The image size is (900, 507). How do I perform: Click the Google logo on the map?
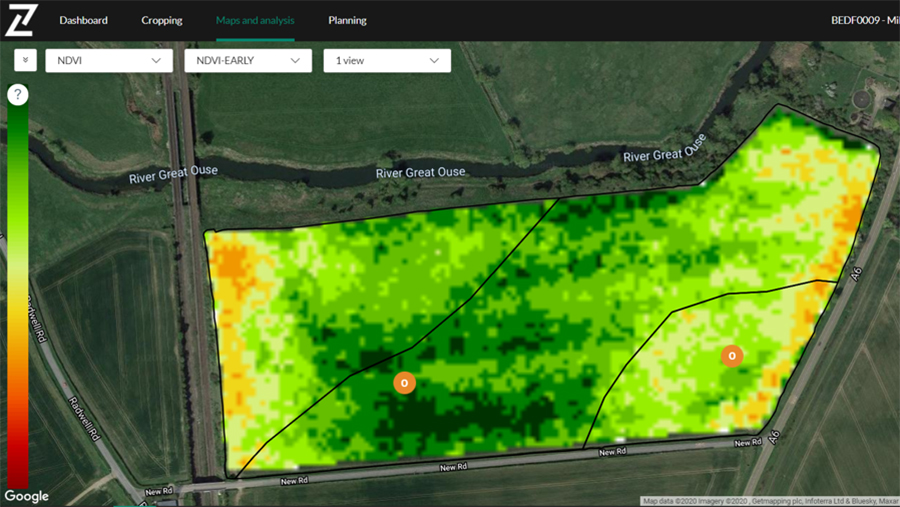point(27,496)
